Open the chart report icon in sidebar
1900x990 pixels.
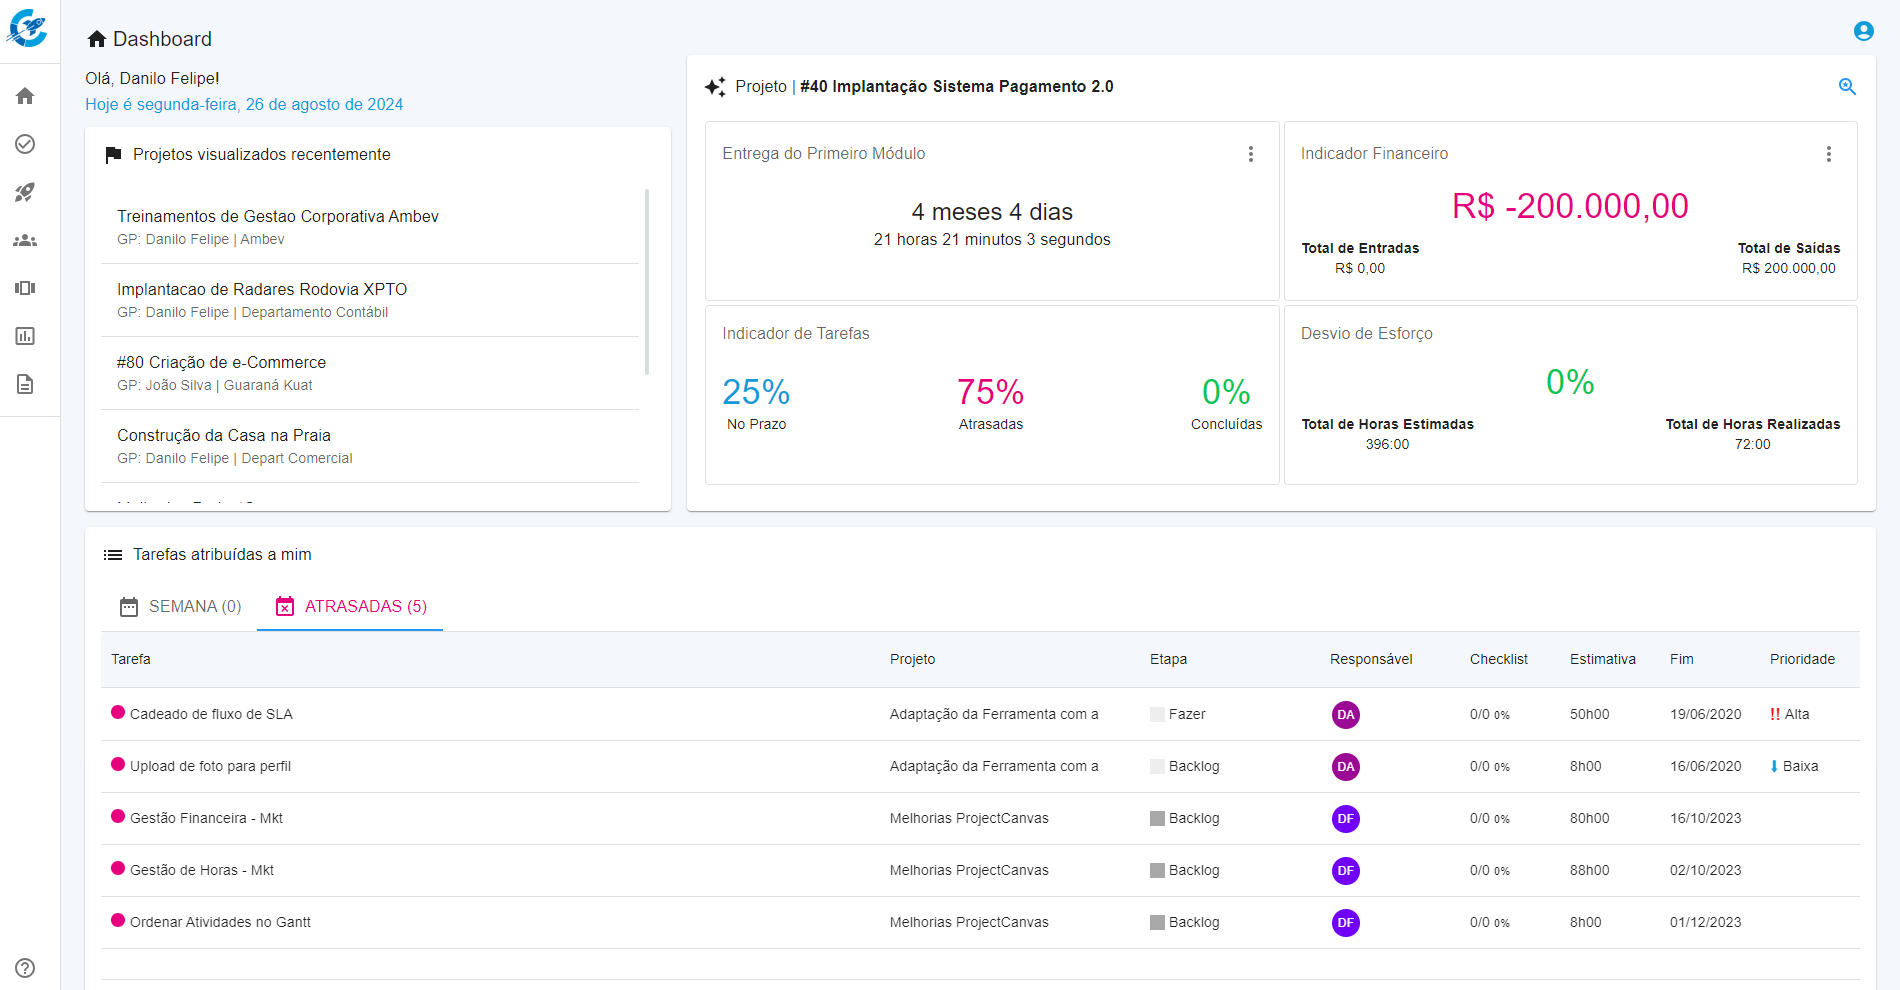25,336
